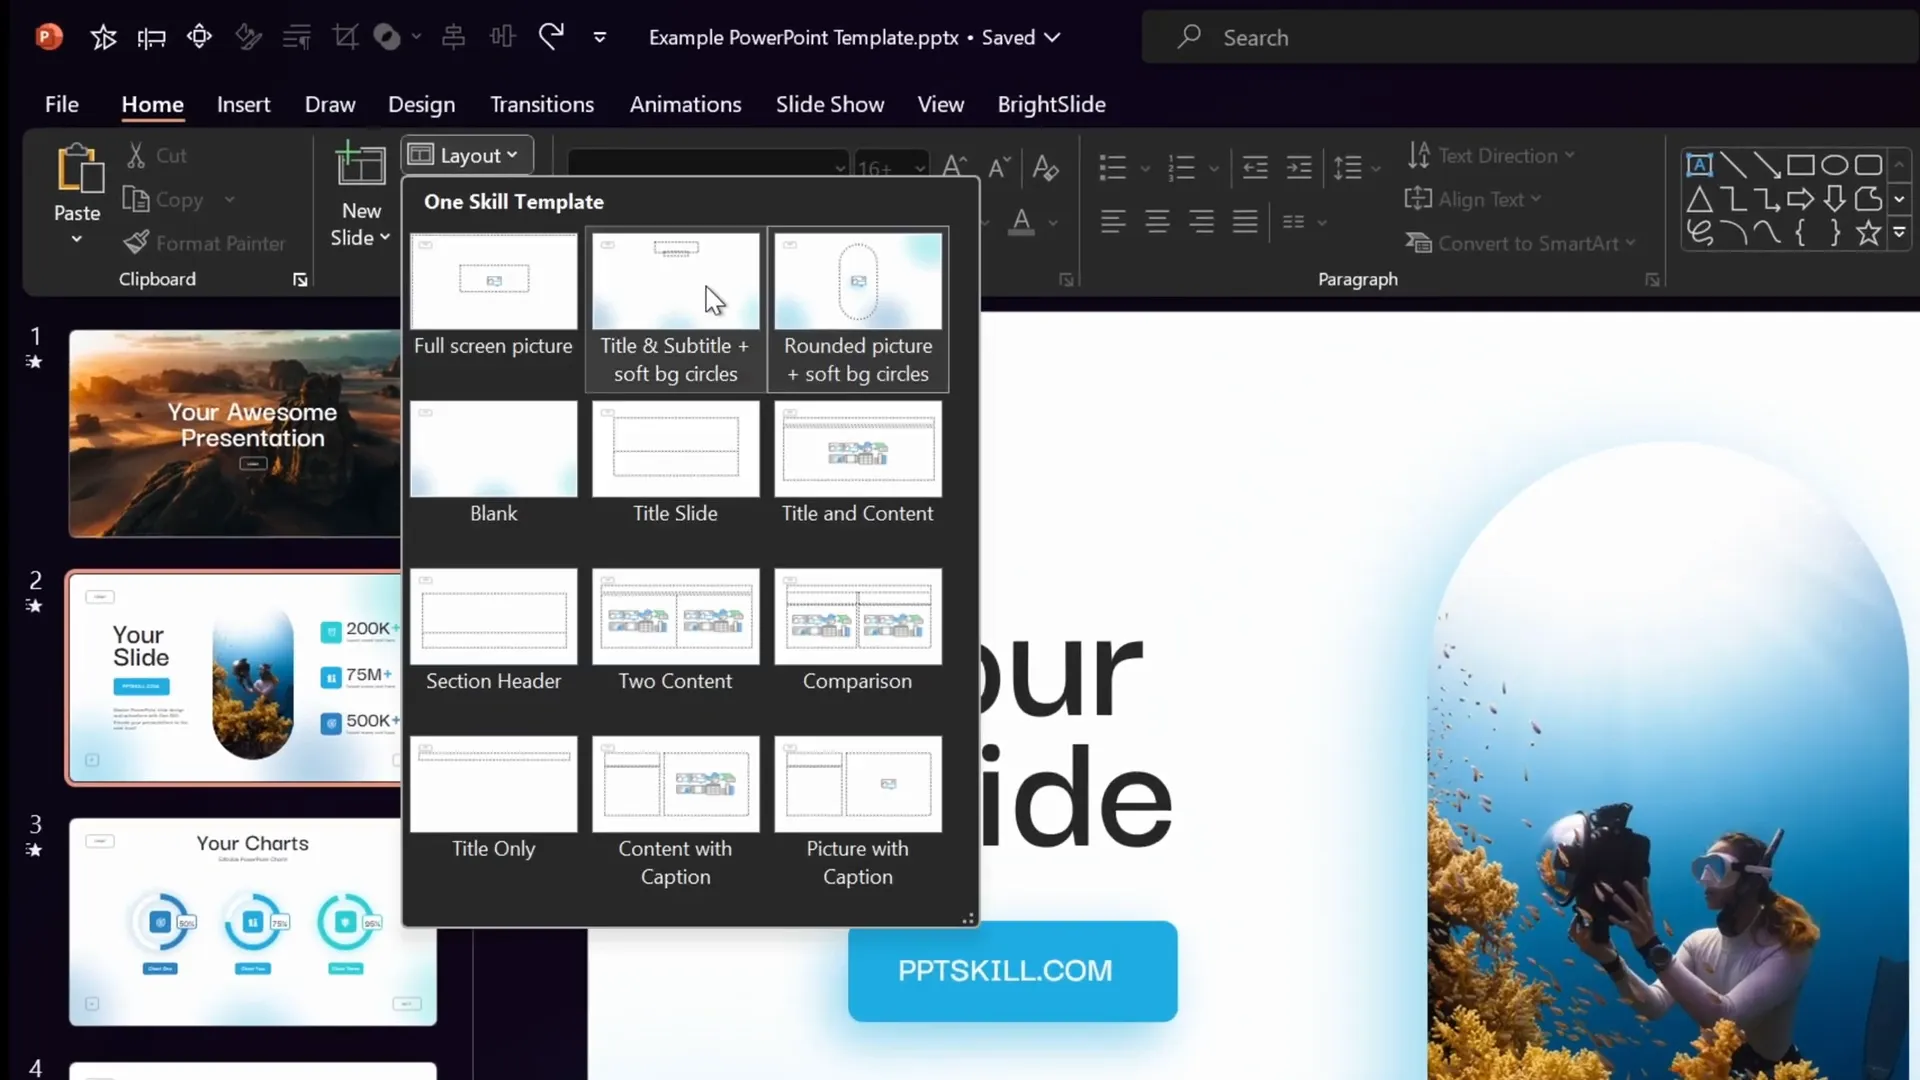Open the BrightSlide tab
This screenshot has height=1080, width=1920.
(x=1051, y=104)
